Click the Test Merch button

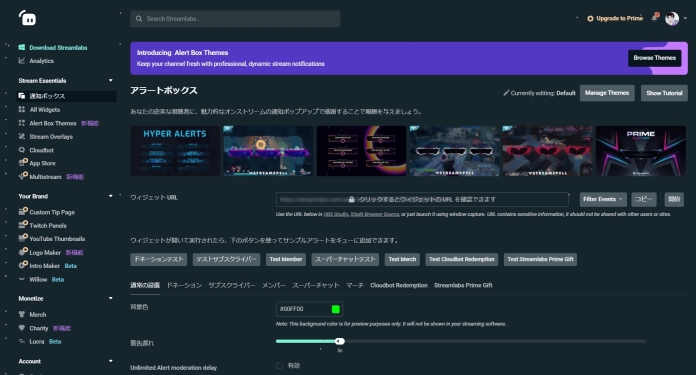pyautogui.click(x=402, y=259)
